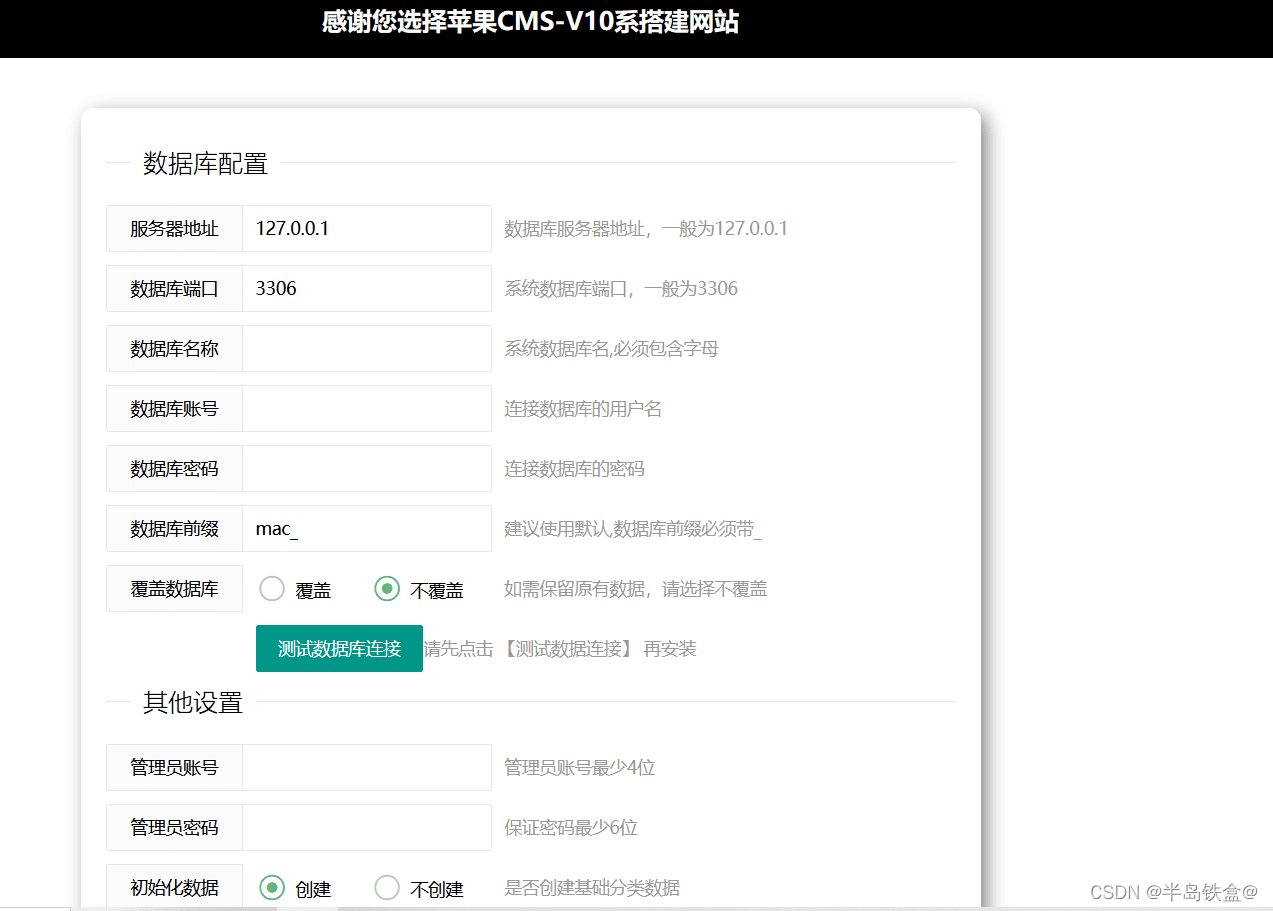This screenshot has height=911, width=1273.
Task: Click hint text 保证密码最少6位
Action: point(571,828)
